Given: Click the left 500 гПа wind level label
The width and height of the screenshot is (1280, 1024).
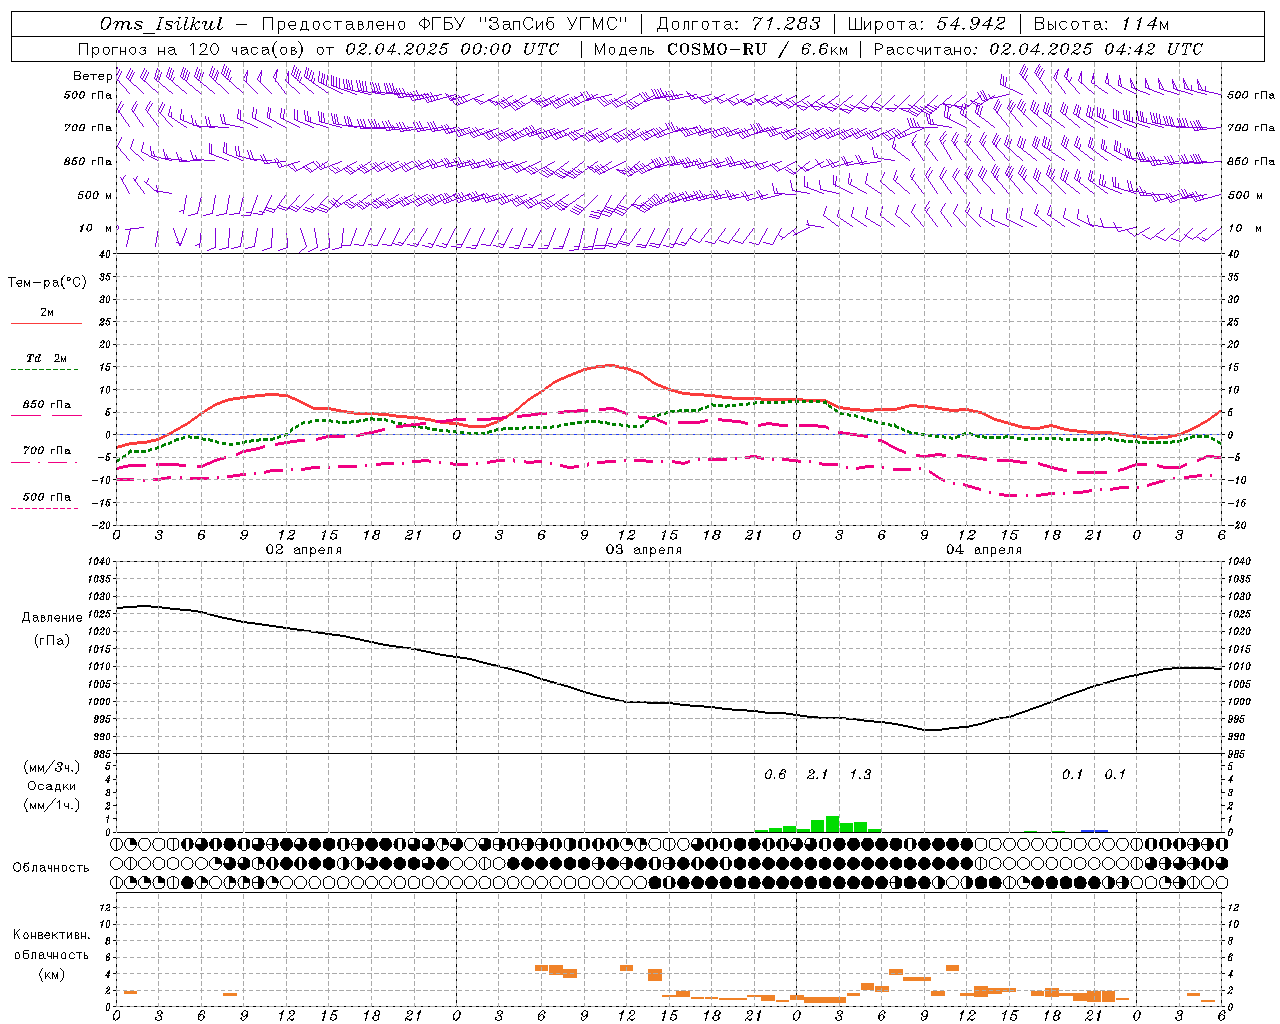Looking at the screenshot, I should click(88, 95).
